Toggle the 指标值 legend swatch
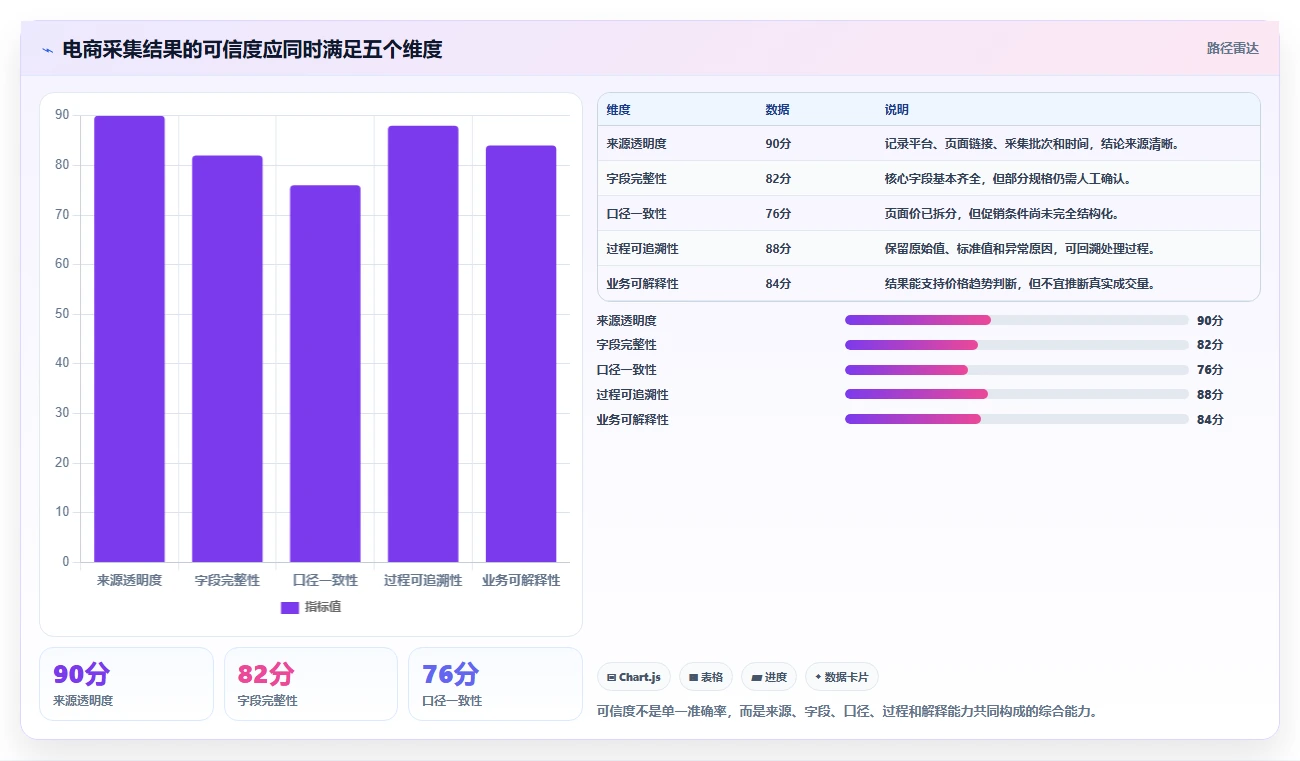The width and height of the screenshot is (1300, 761). click(290, 607)
